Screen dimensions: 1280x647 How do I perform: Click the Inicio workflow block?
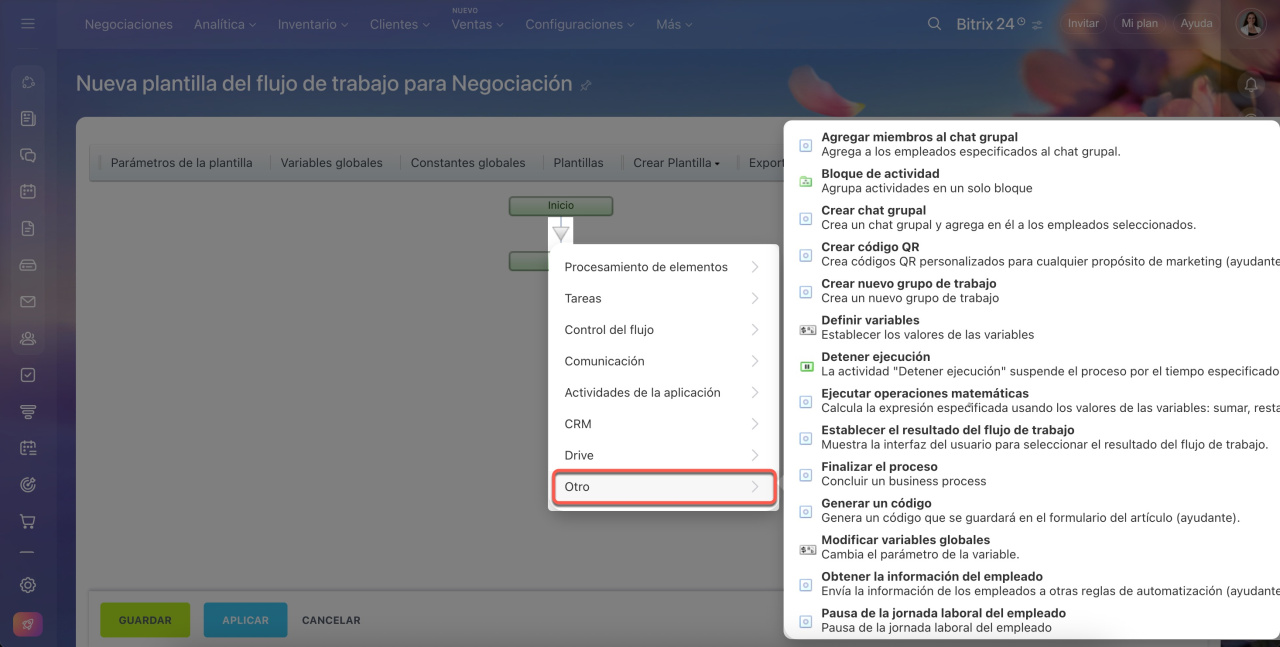point(560,206)
